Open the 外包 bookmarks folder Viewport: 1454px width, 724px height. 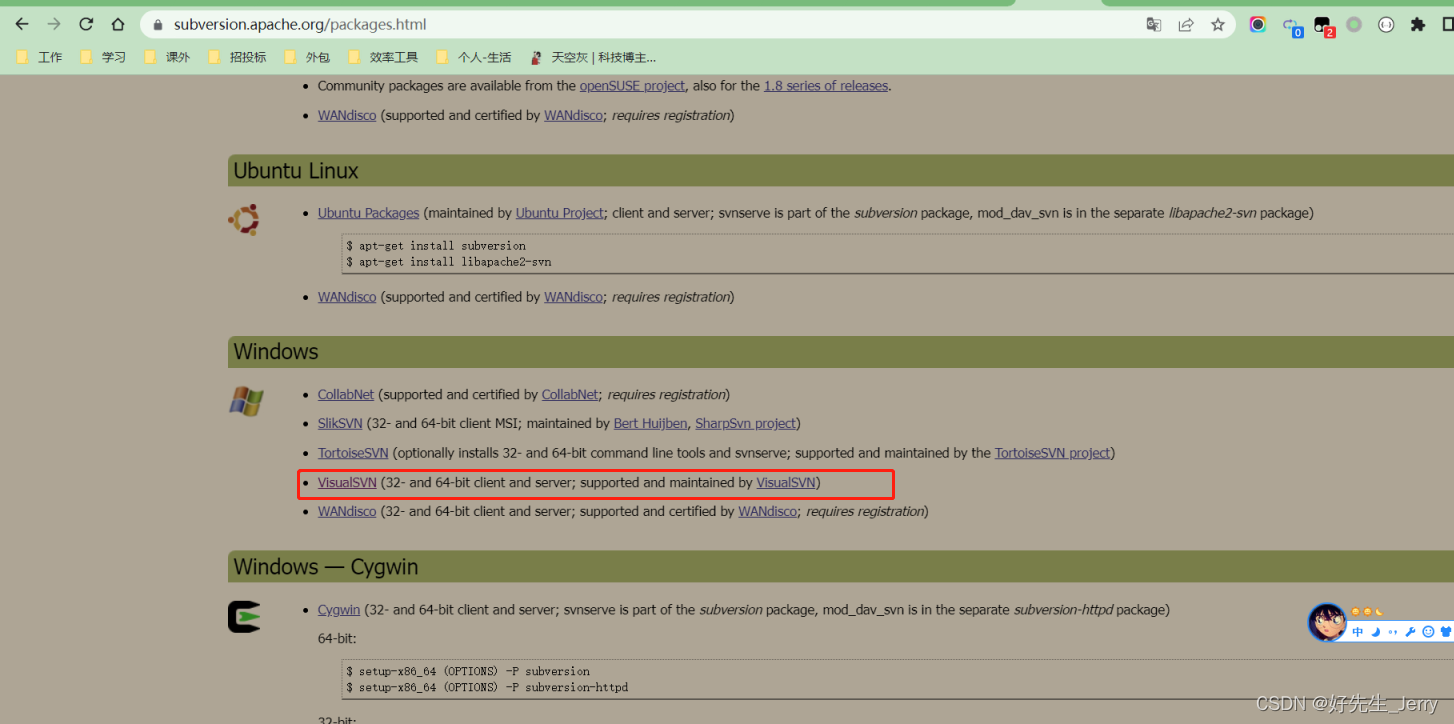tap(308, 57)
